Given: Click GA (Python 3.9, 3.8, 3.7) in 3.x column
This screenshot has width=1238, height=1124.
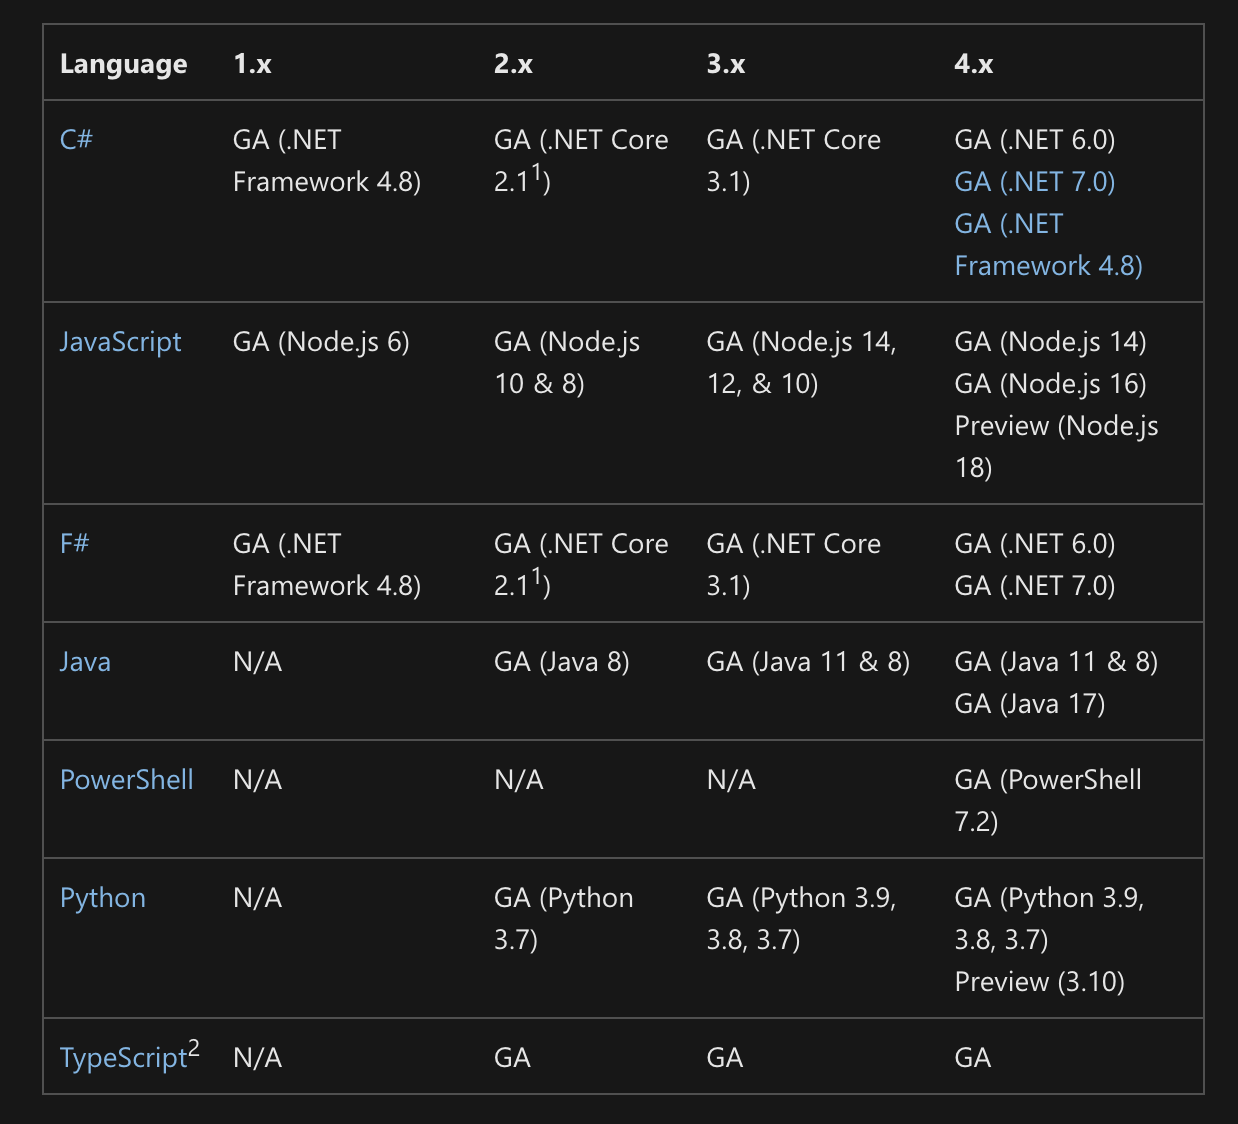Looking at the screenshot, I should tap(802, 919).
